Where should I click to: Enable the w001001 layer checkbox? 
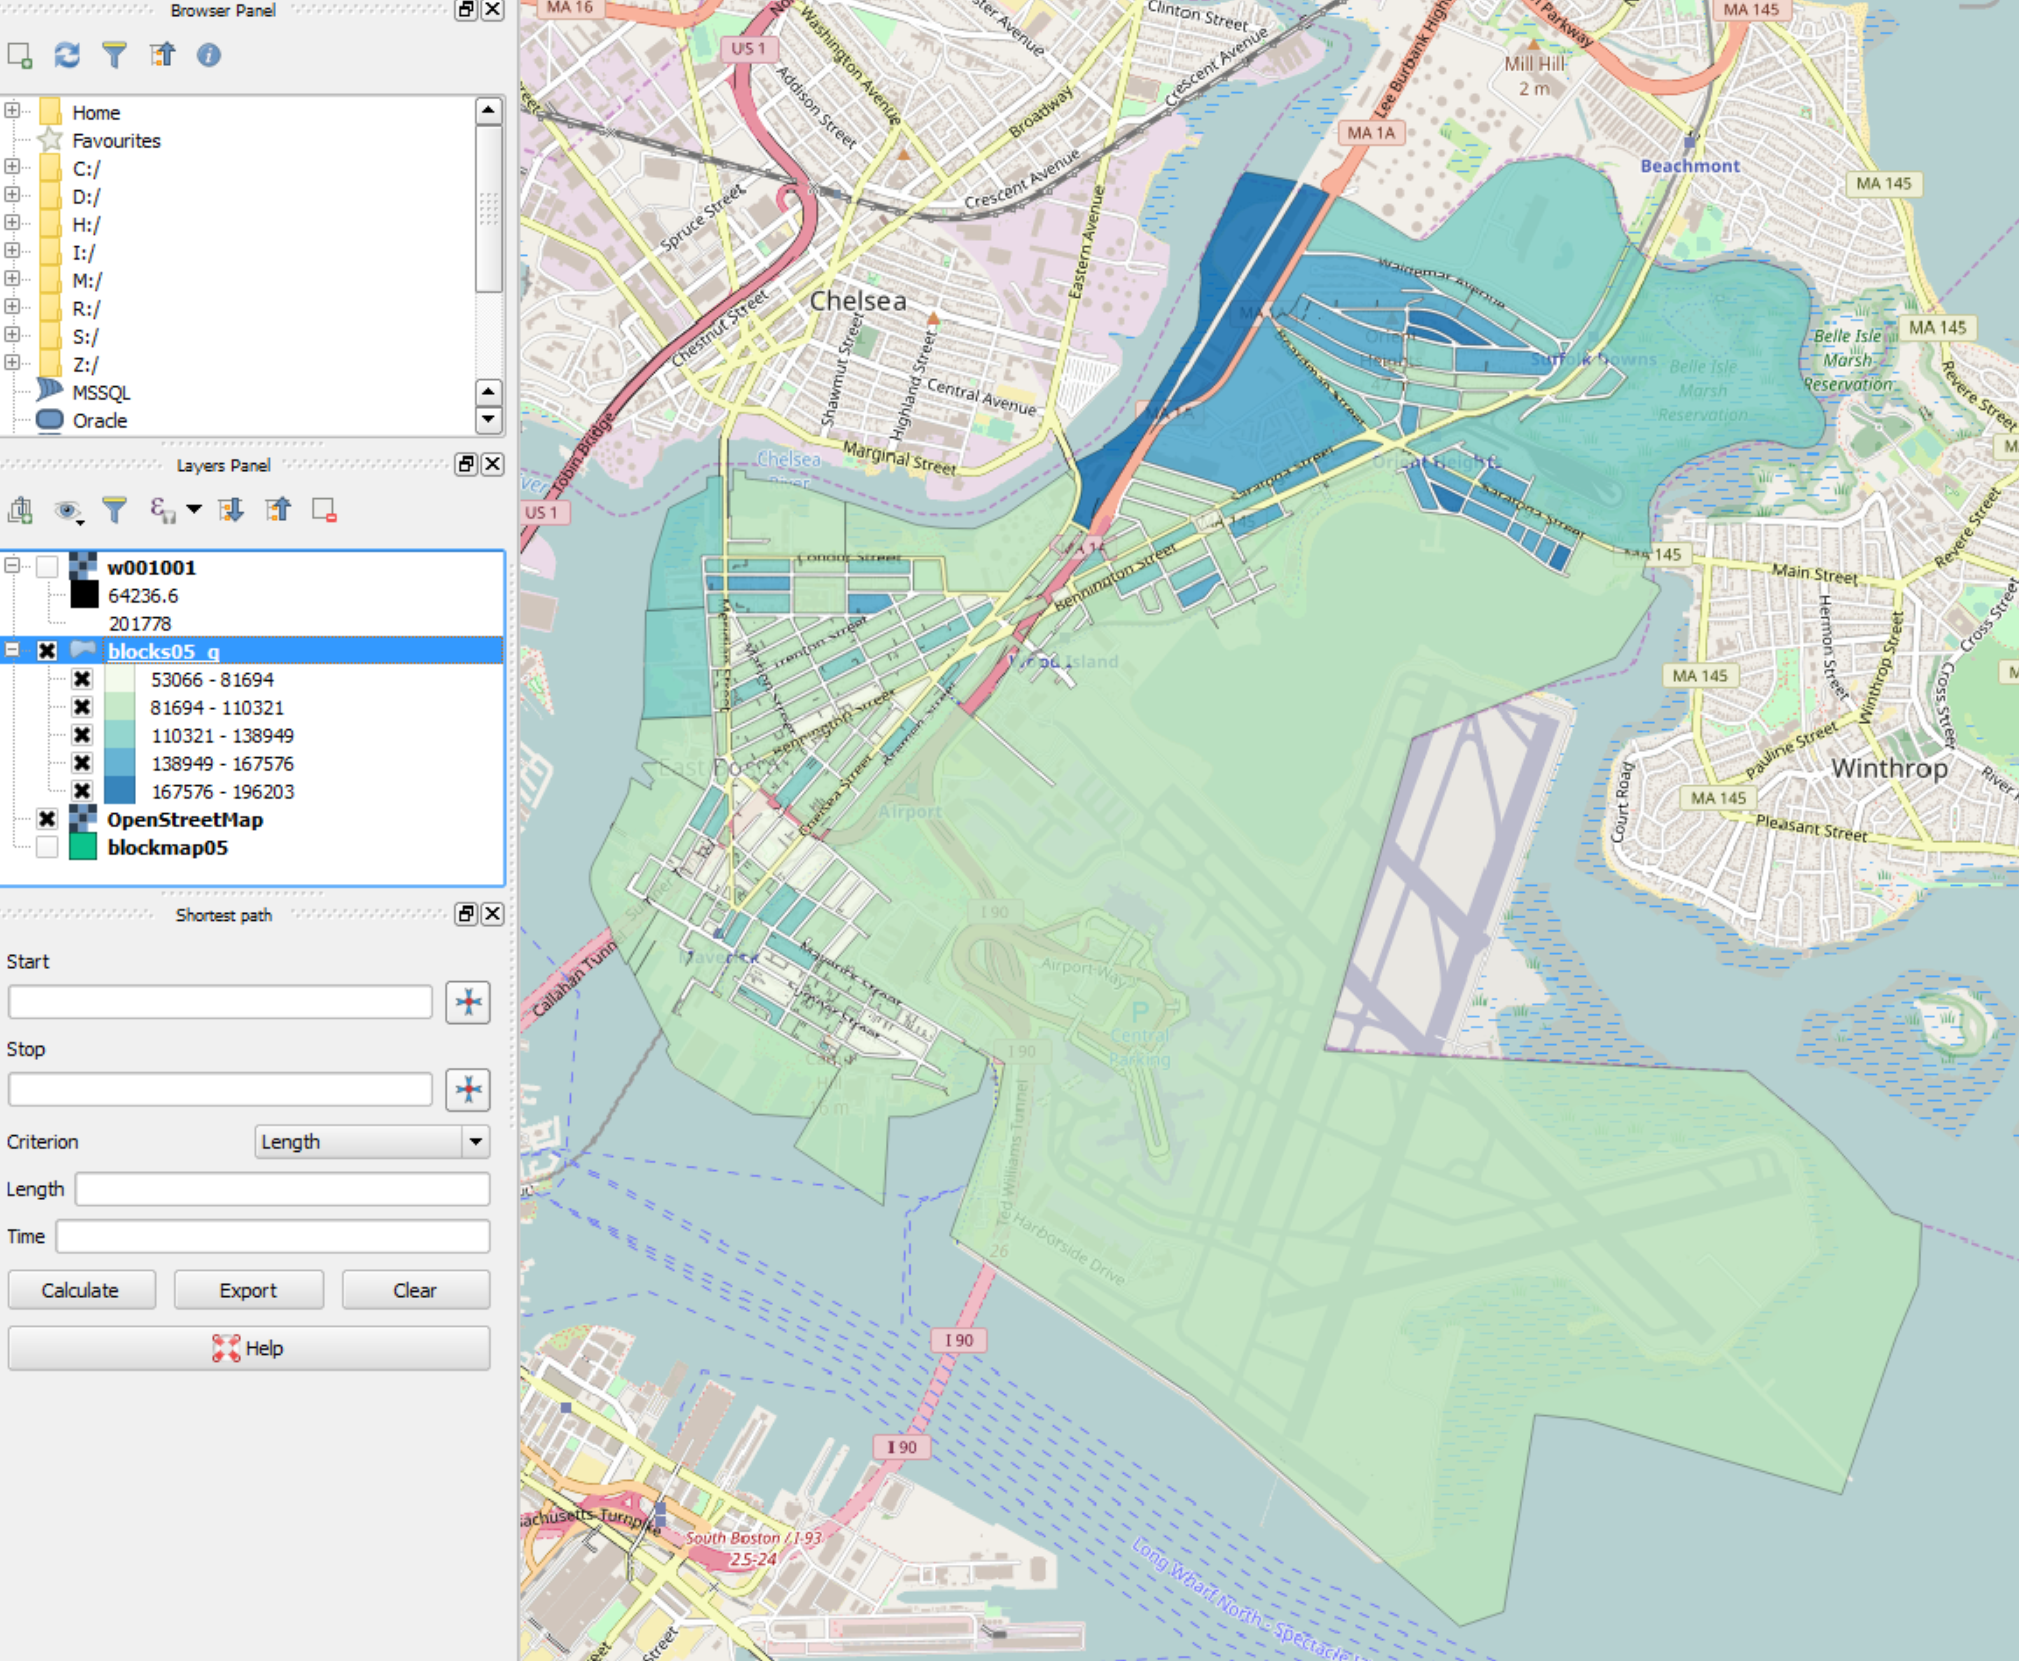(47, 567)
